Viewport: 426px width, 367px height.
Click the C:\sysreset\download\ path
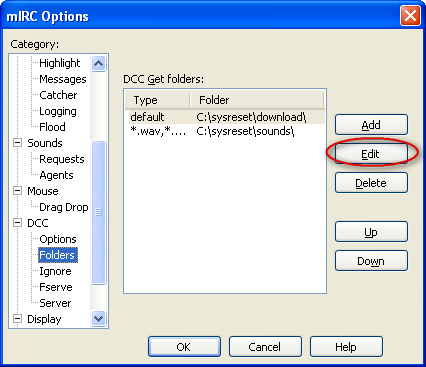point(251,117)
